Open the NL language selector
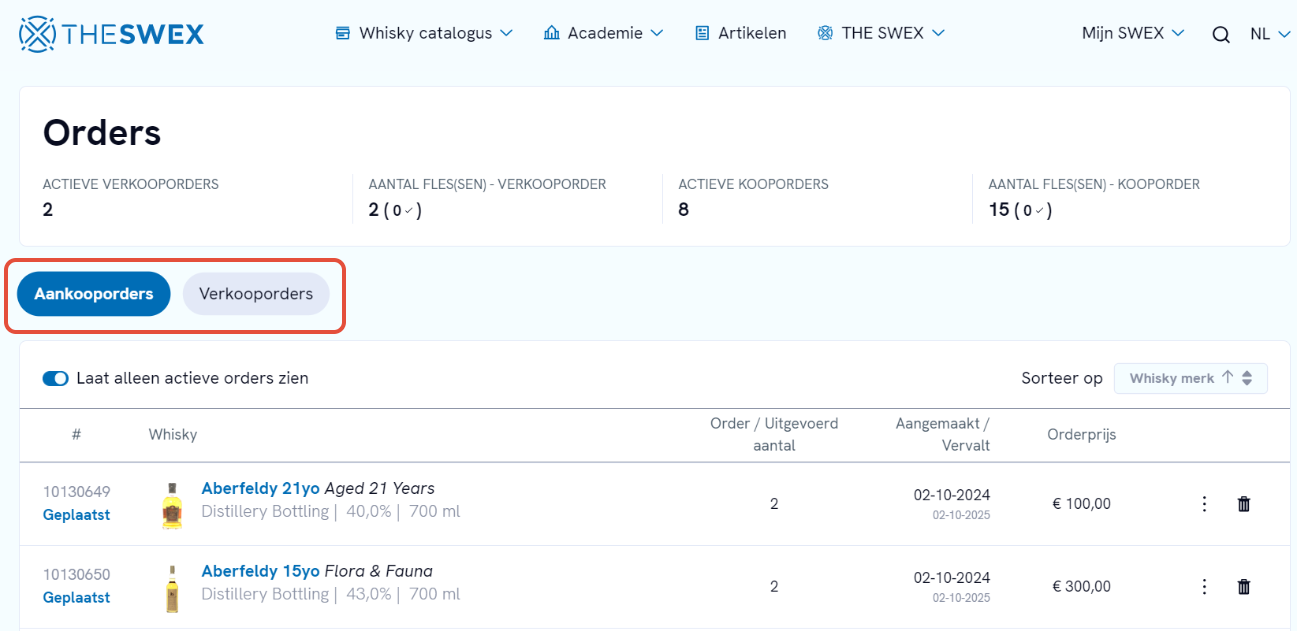The image size is (1297, 631). click(1270, 34)
